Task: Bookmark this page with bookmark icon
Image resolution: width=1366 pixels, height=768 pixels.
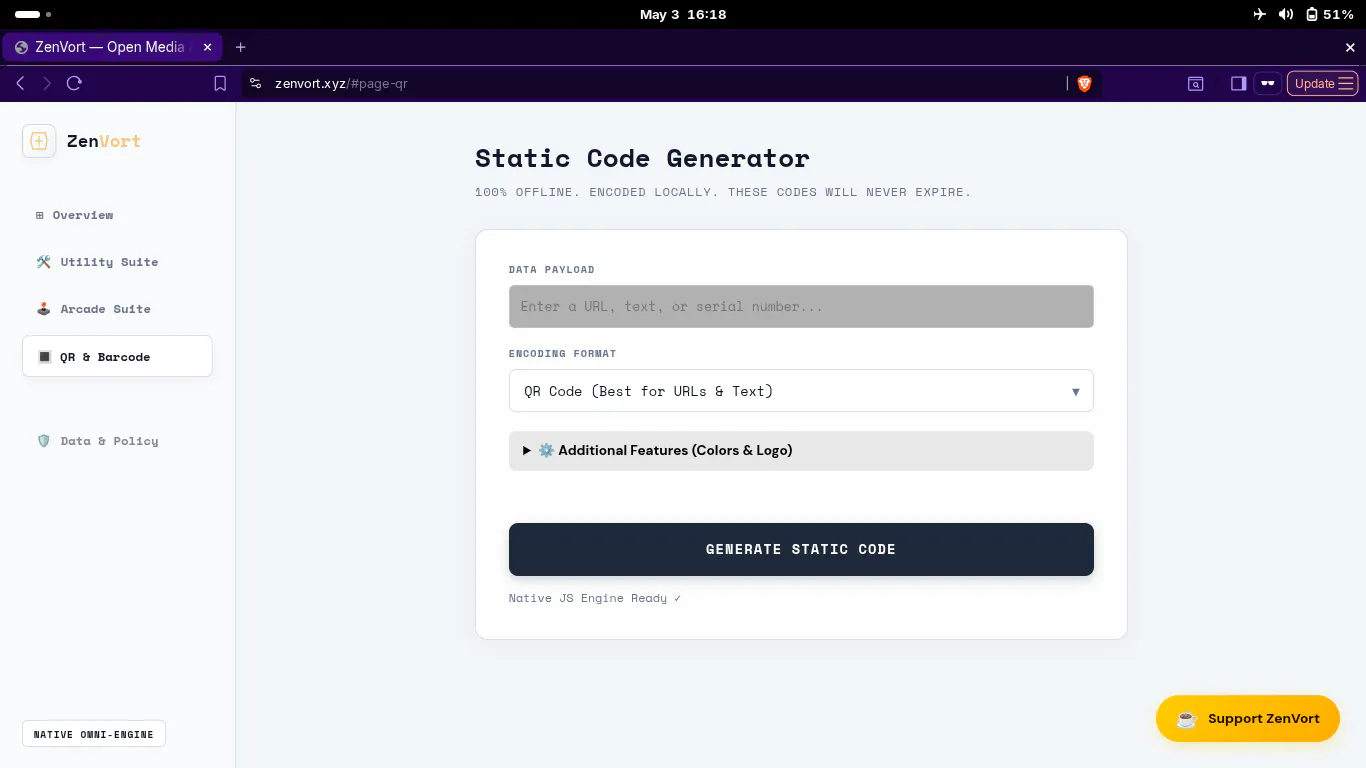Action: pyautogui.click(x=221, y=84)
